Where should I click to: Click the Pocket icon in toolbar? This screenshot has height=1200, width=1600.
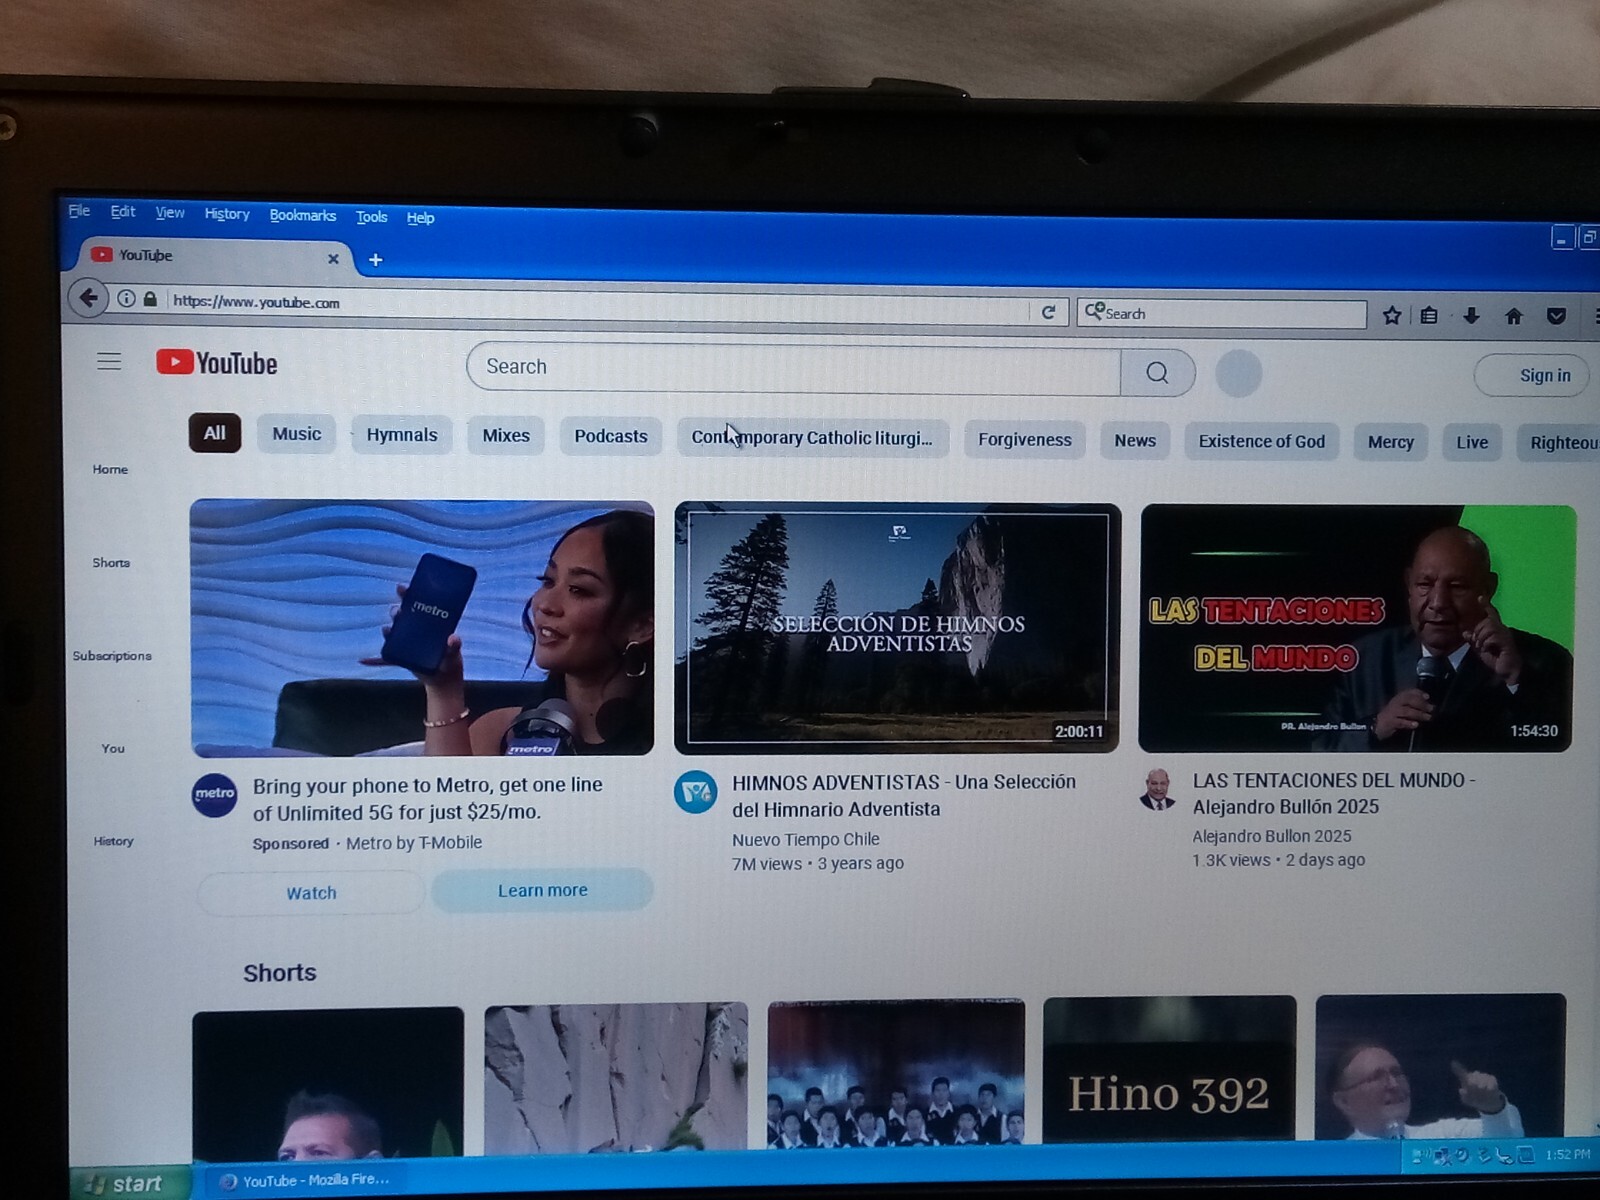point(1556,316)
